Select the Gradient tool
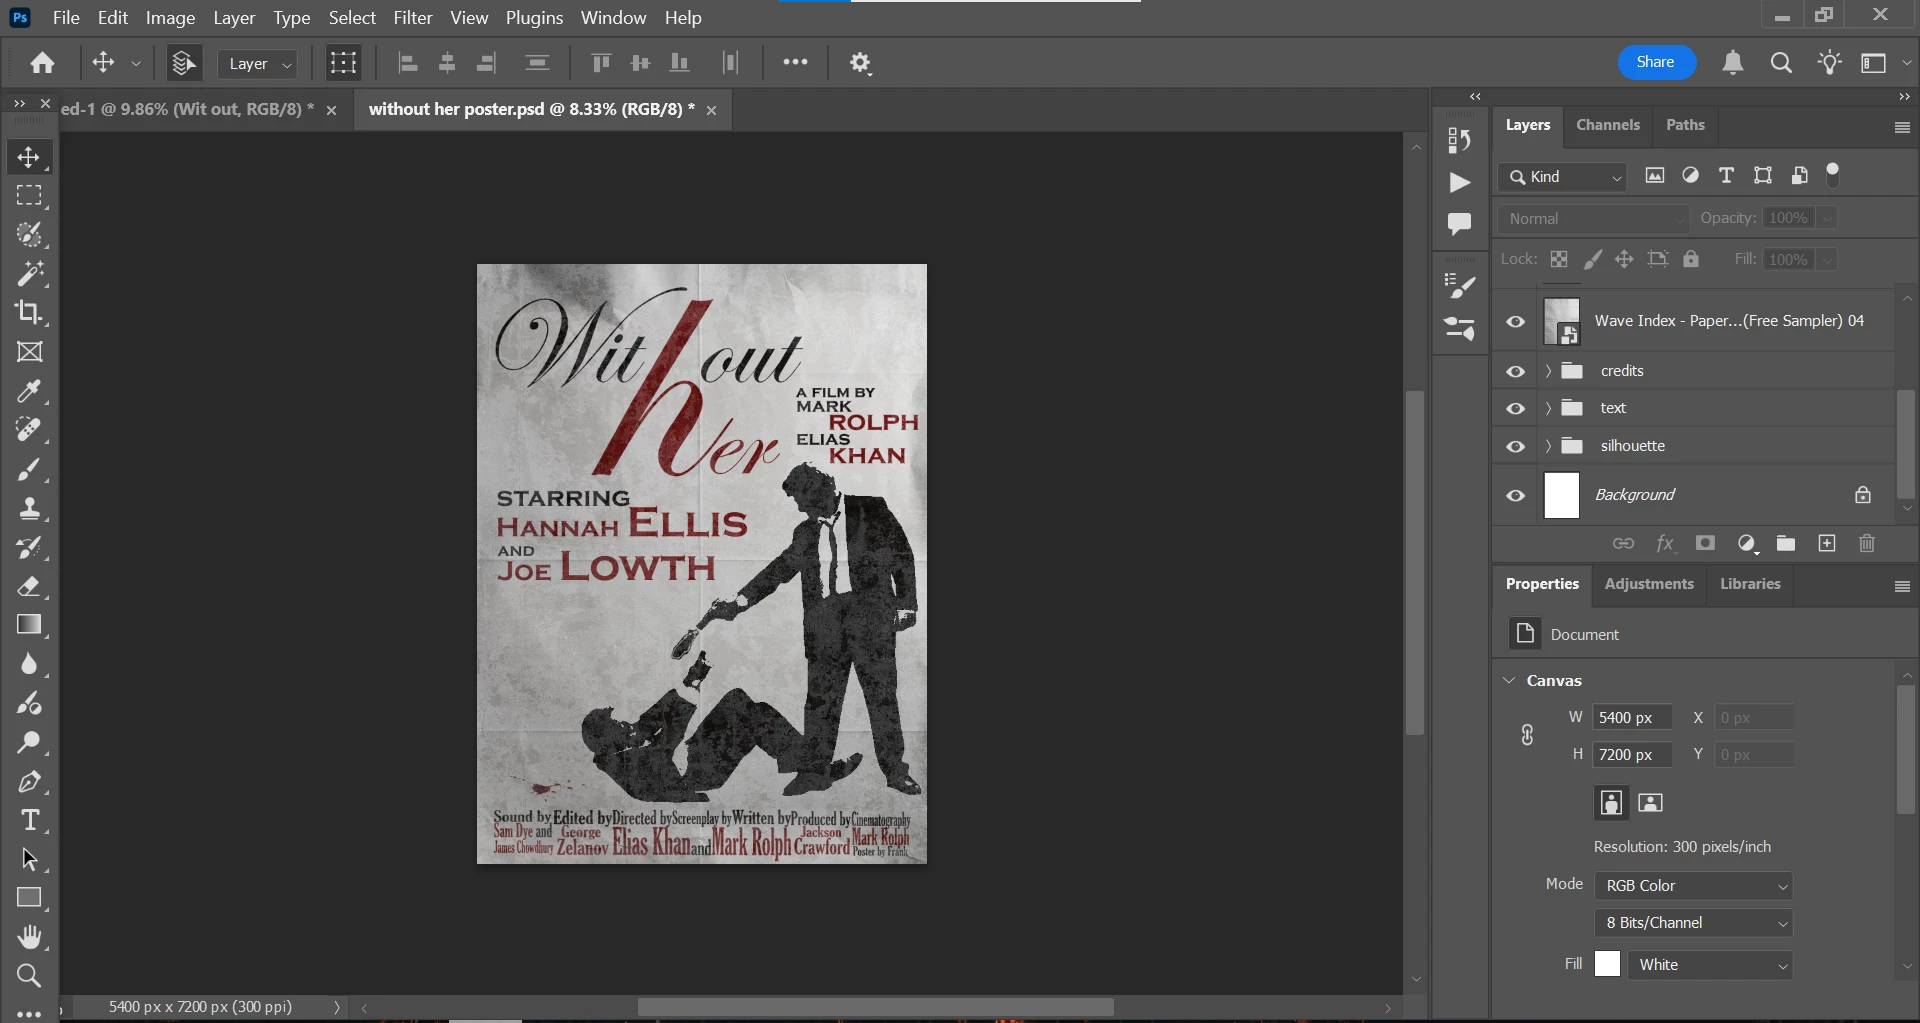Screen dimensions: 1920x1023 pyautogui.click(x=29, y=625)
